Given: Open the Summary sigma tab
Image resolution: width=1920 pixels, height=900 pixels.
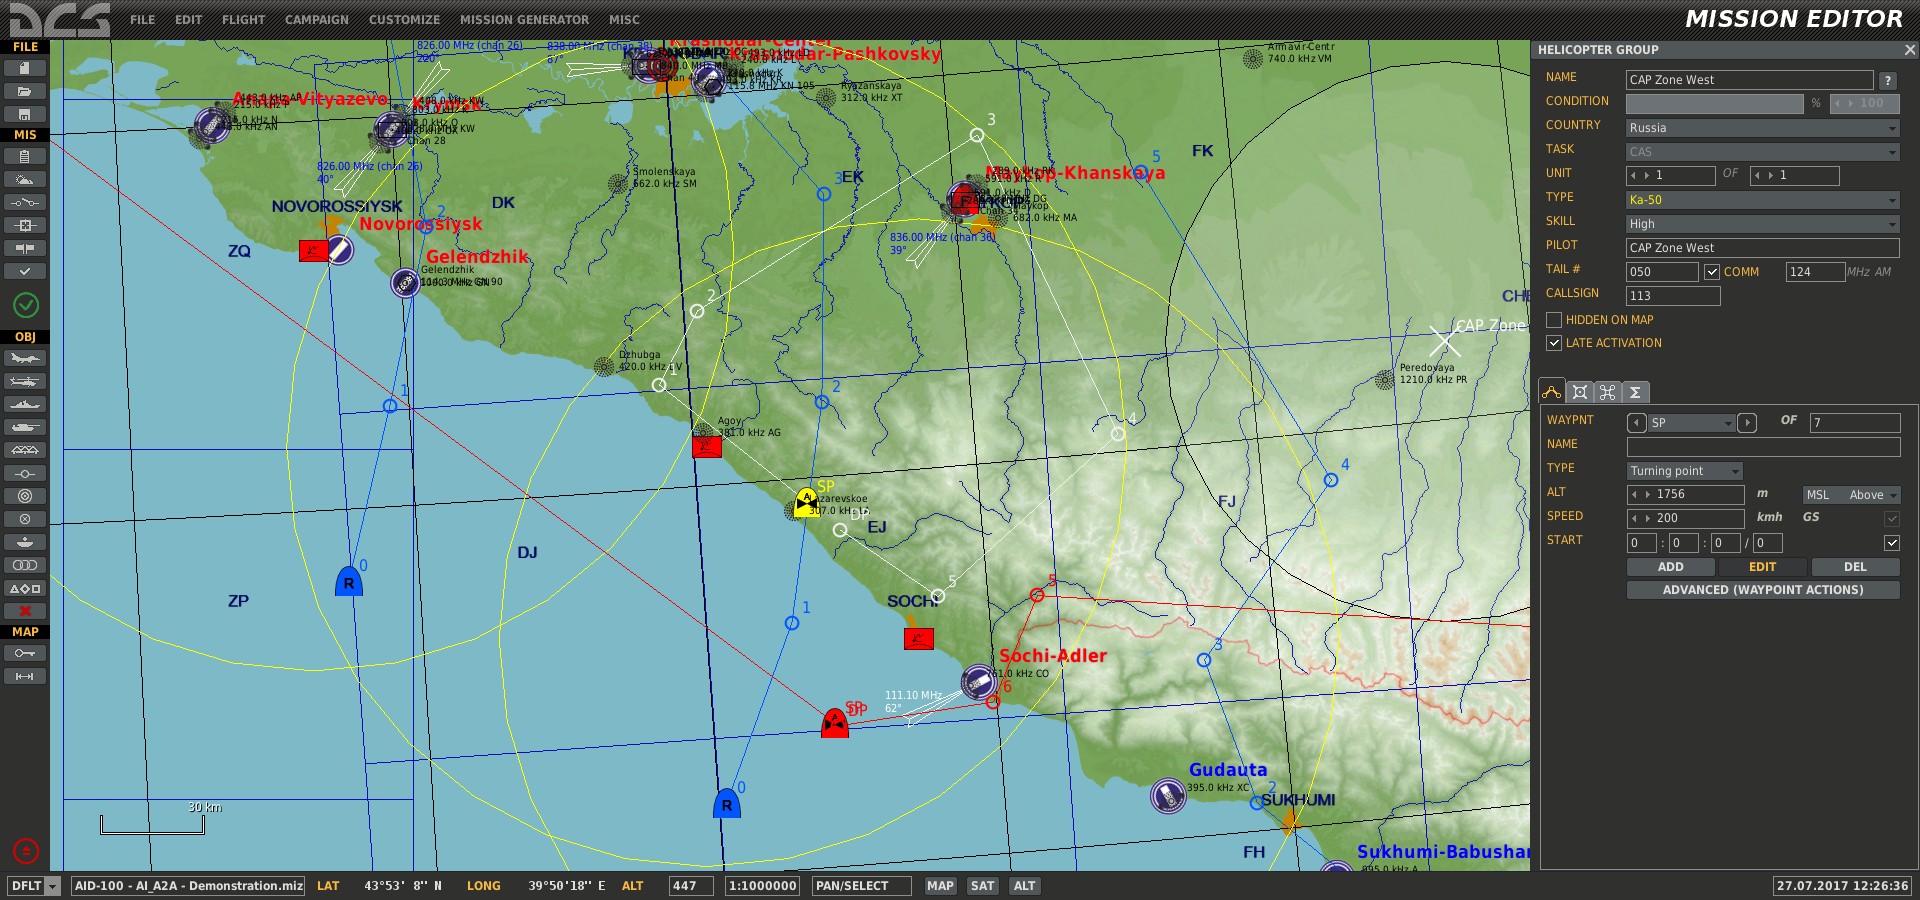Looking at the screenshot, I should (1635, 393).
